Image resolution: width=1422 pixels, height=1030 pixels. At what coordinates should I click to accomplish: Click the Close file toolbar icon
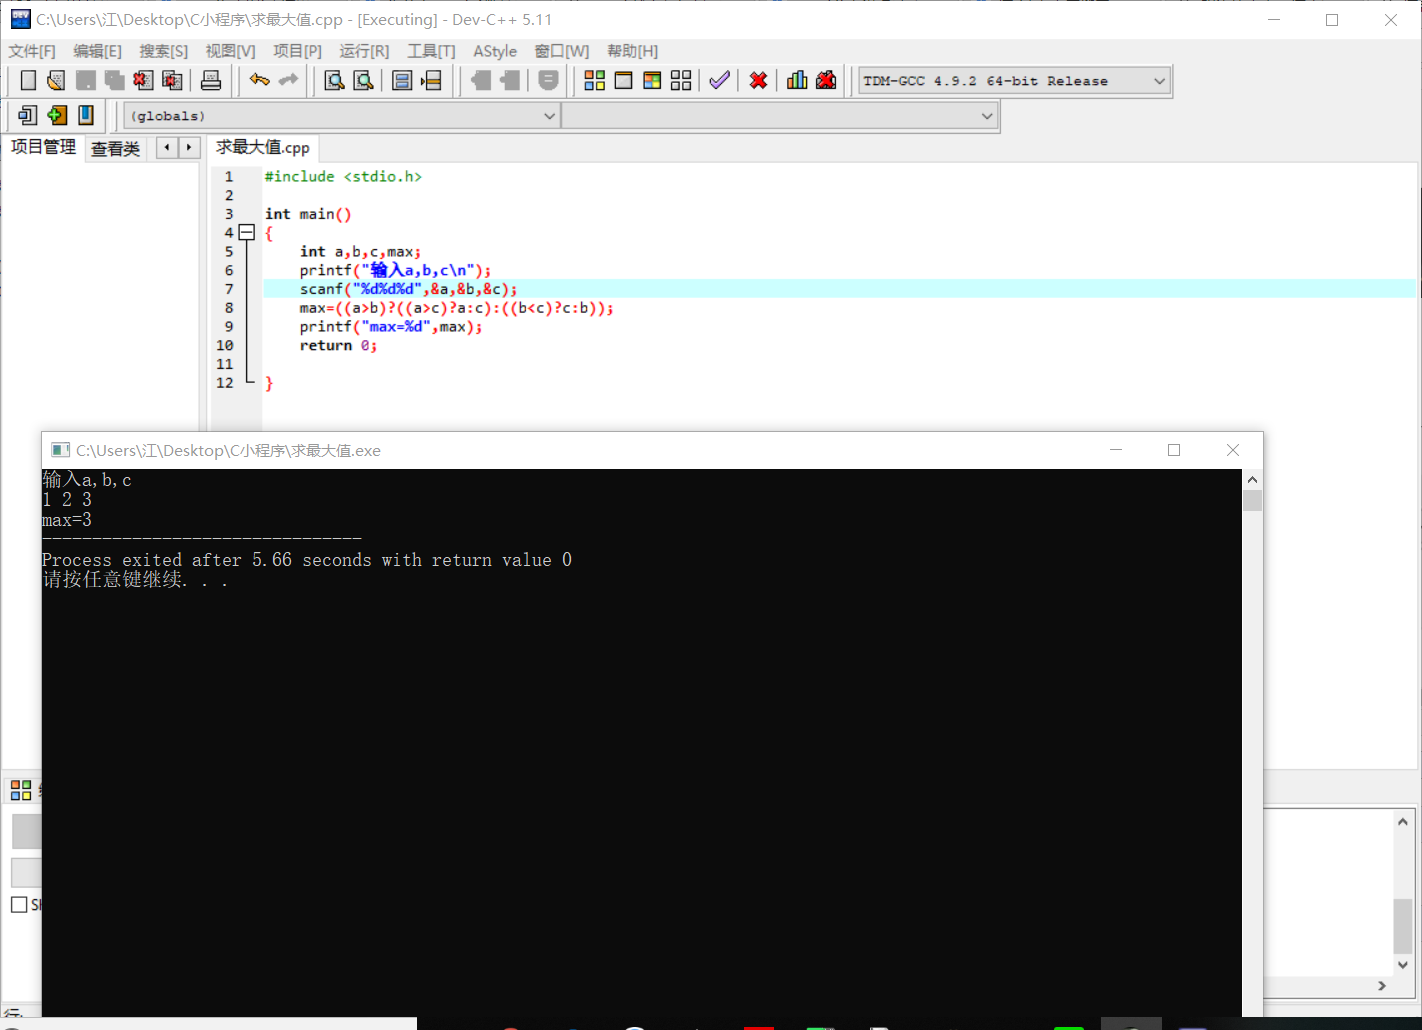[x=143, y=81]
